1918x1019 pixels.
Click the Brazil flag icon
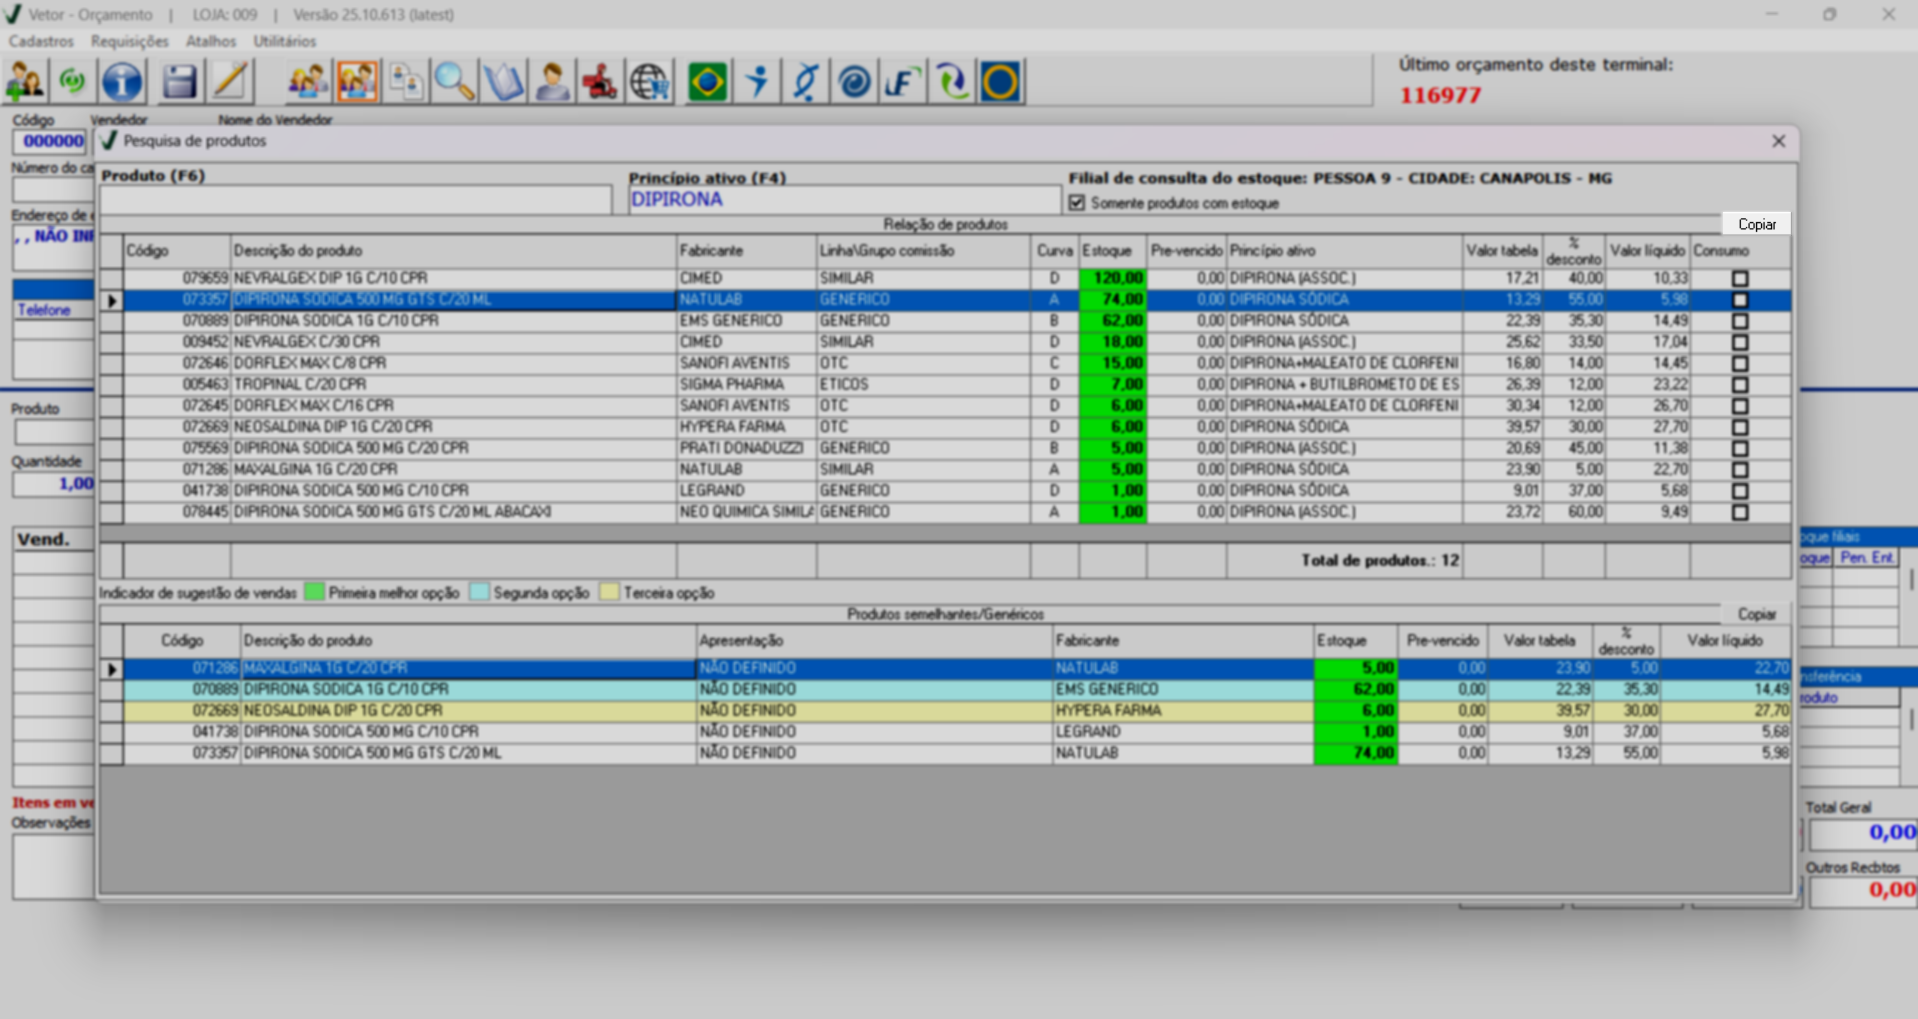point(707,82)
